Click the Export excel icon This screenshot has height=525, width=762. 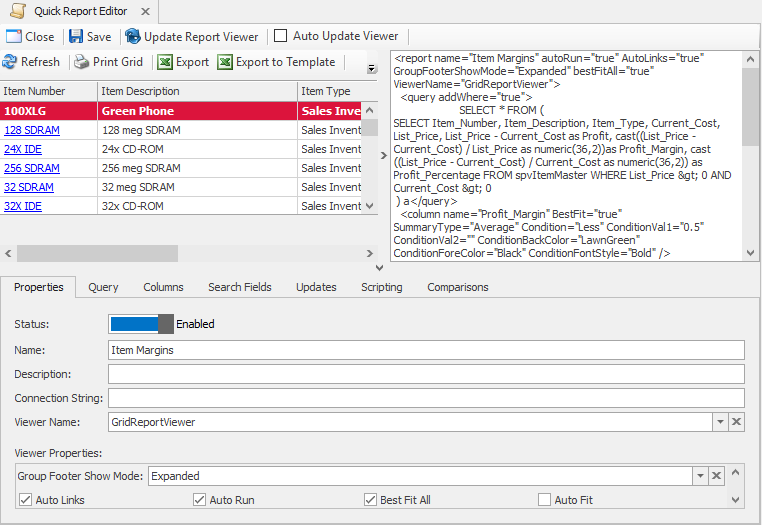(x=165, y=62)
